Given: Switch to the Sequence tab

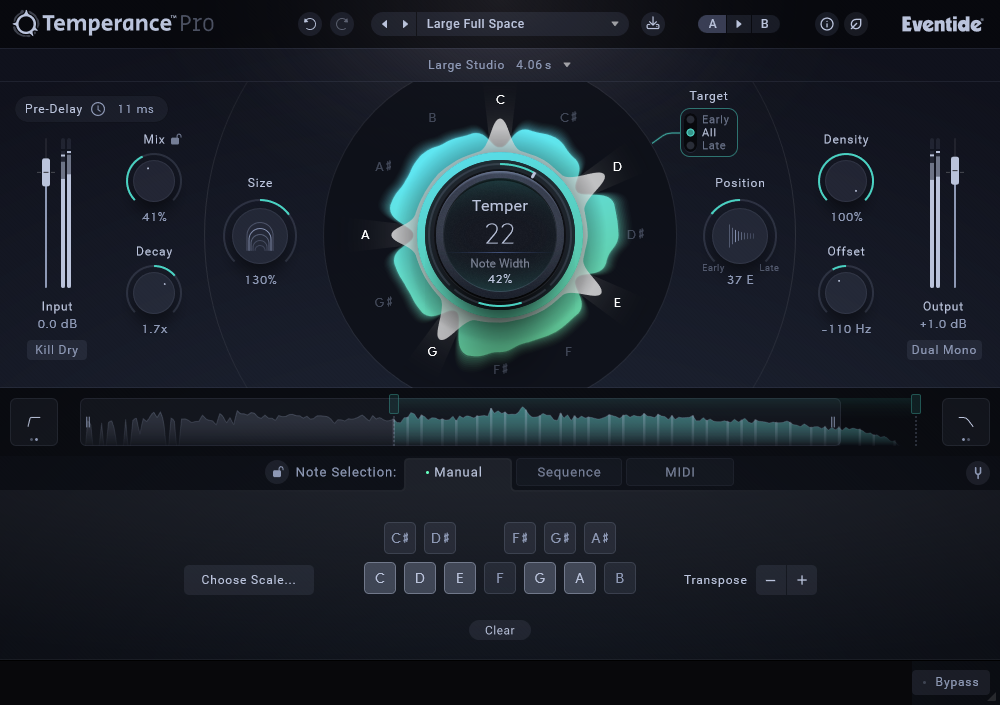Looking at the screenshot, I should 568,472.
